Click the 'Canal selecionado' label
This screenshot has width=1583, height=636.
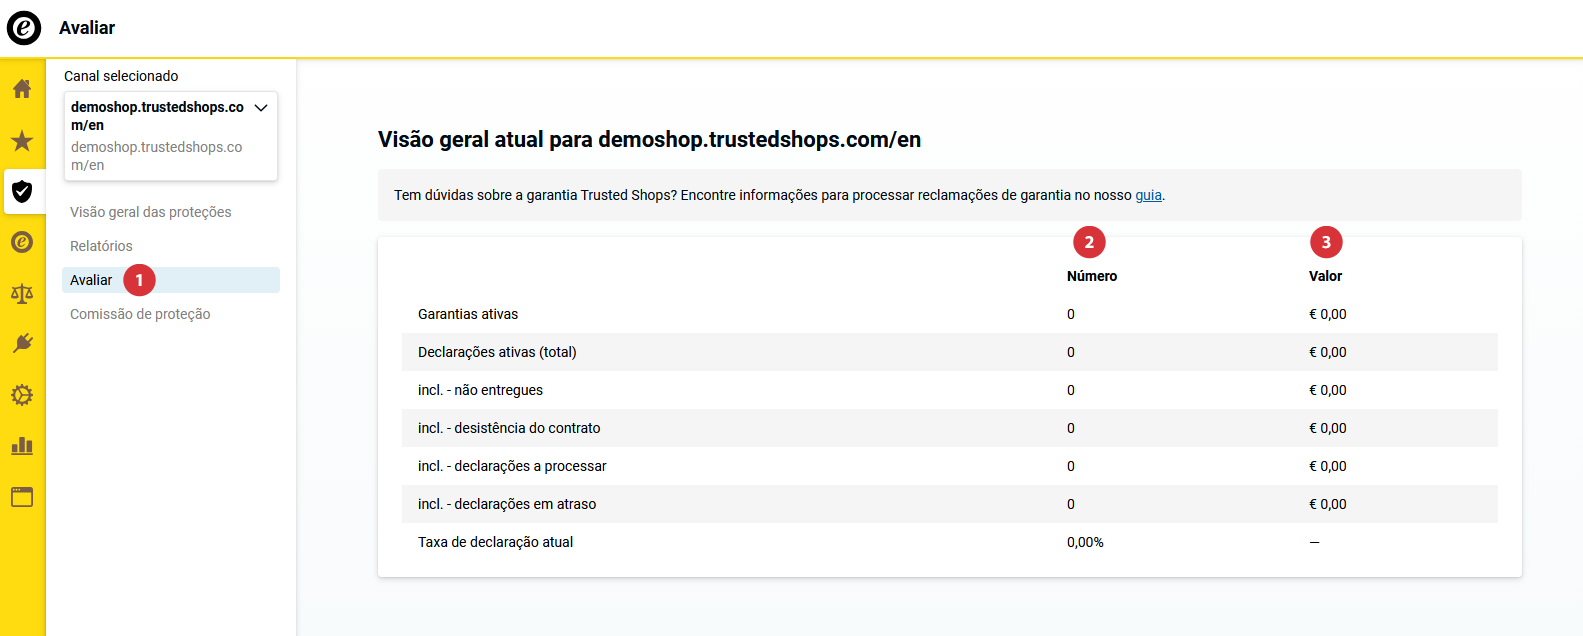point(121,76)
